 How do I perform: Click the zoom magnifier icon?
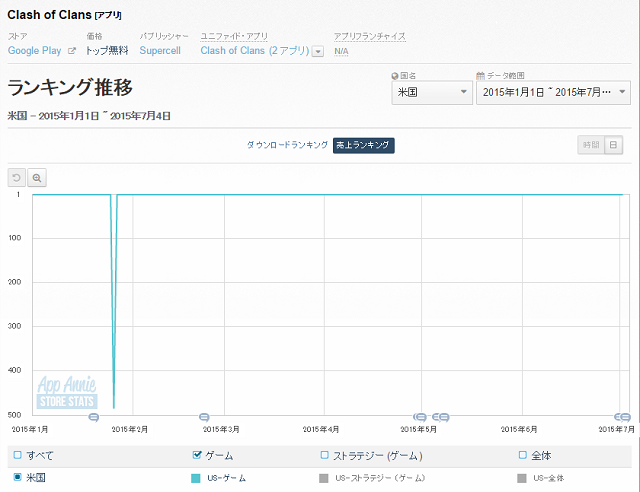[x=37, y=178]
